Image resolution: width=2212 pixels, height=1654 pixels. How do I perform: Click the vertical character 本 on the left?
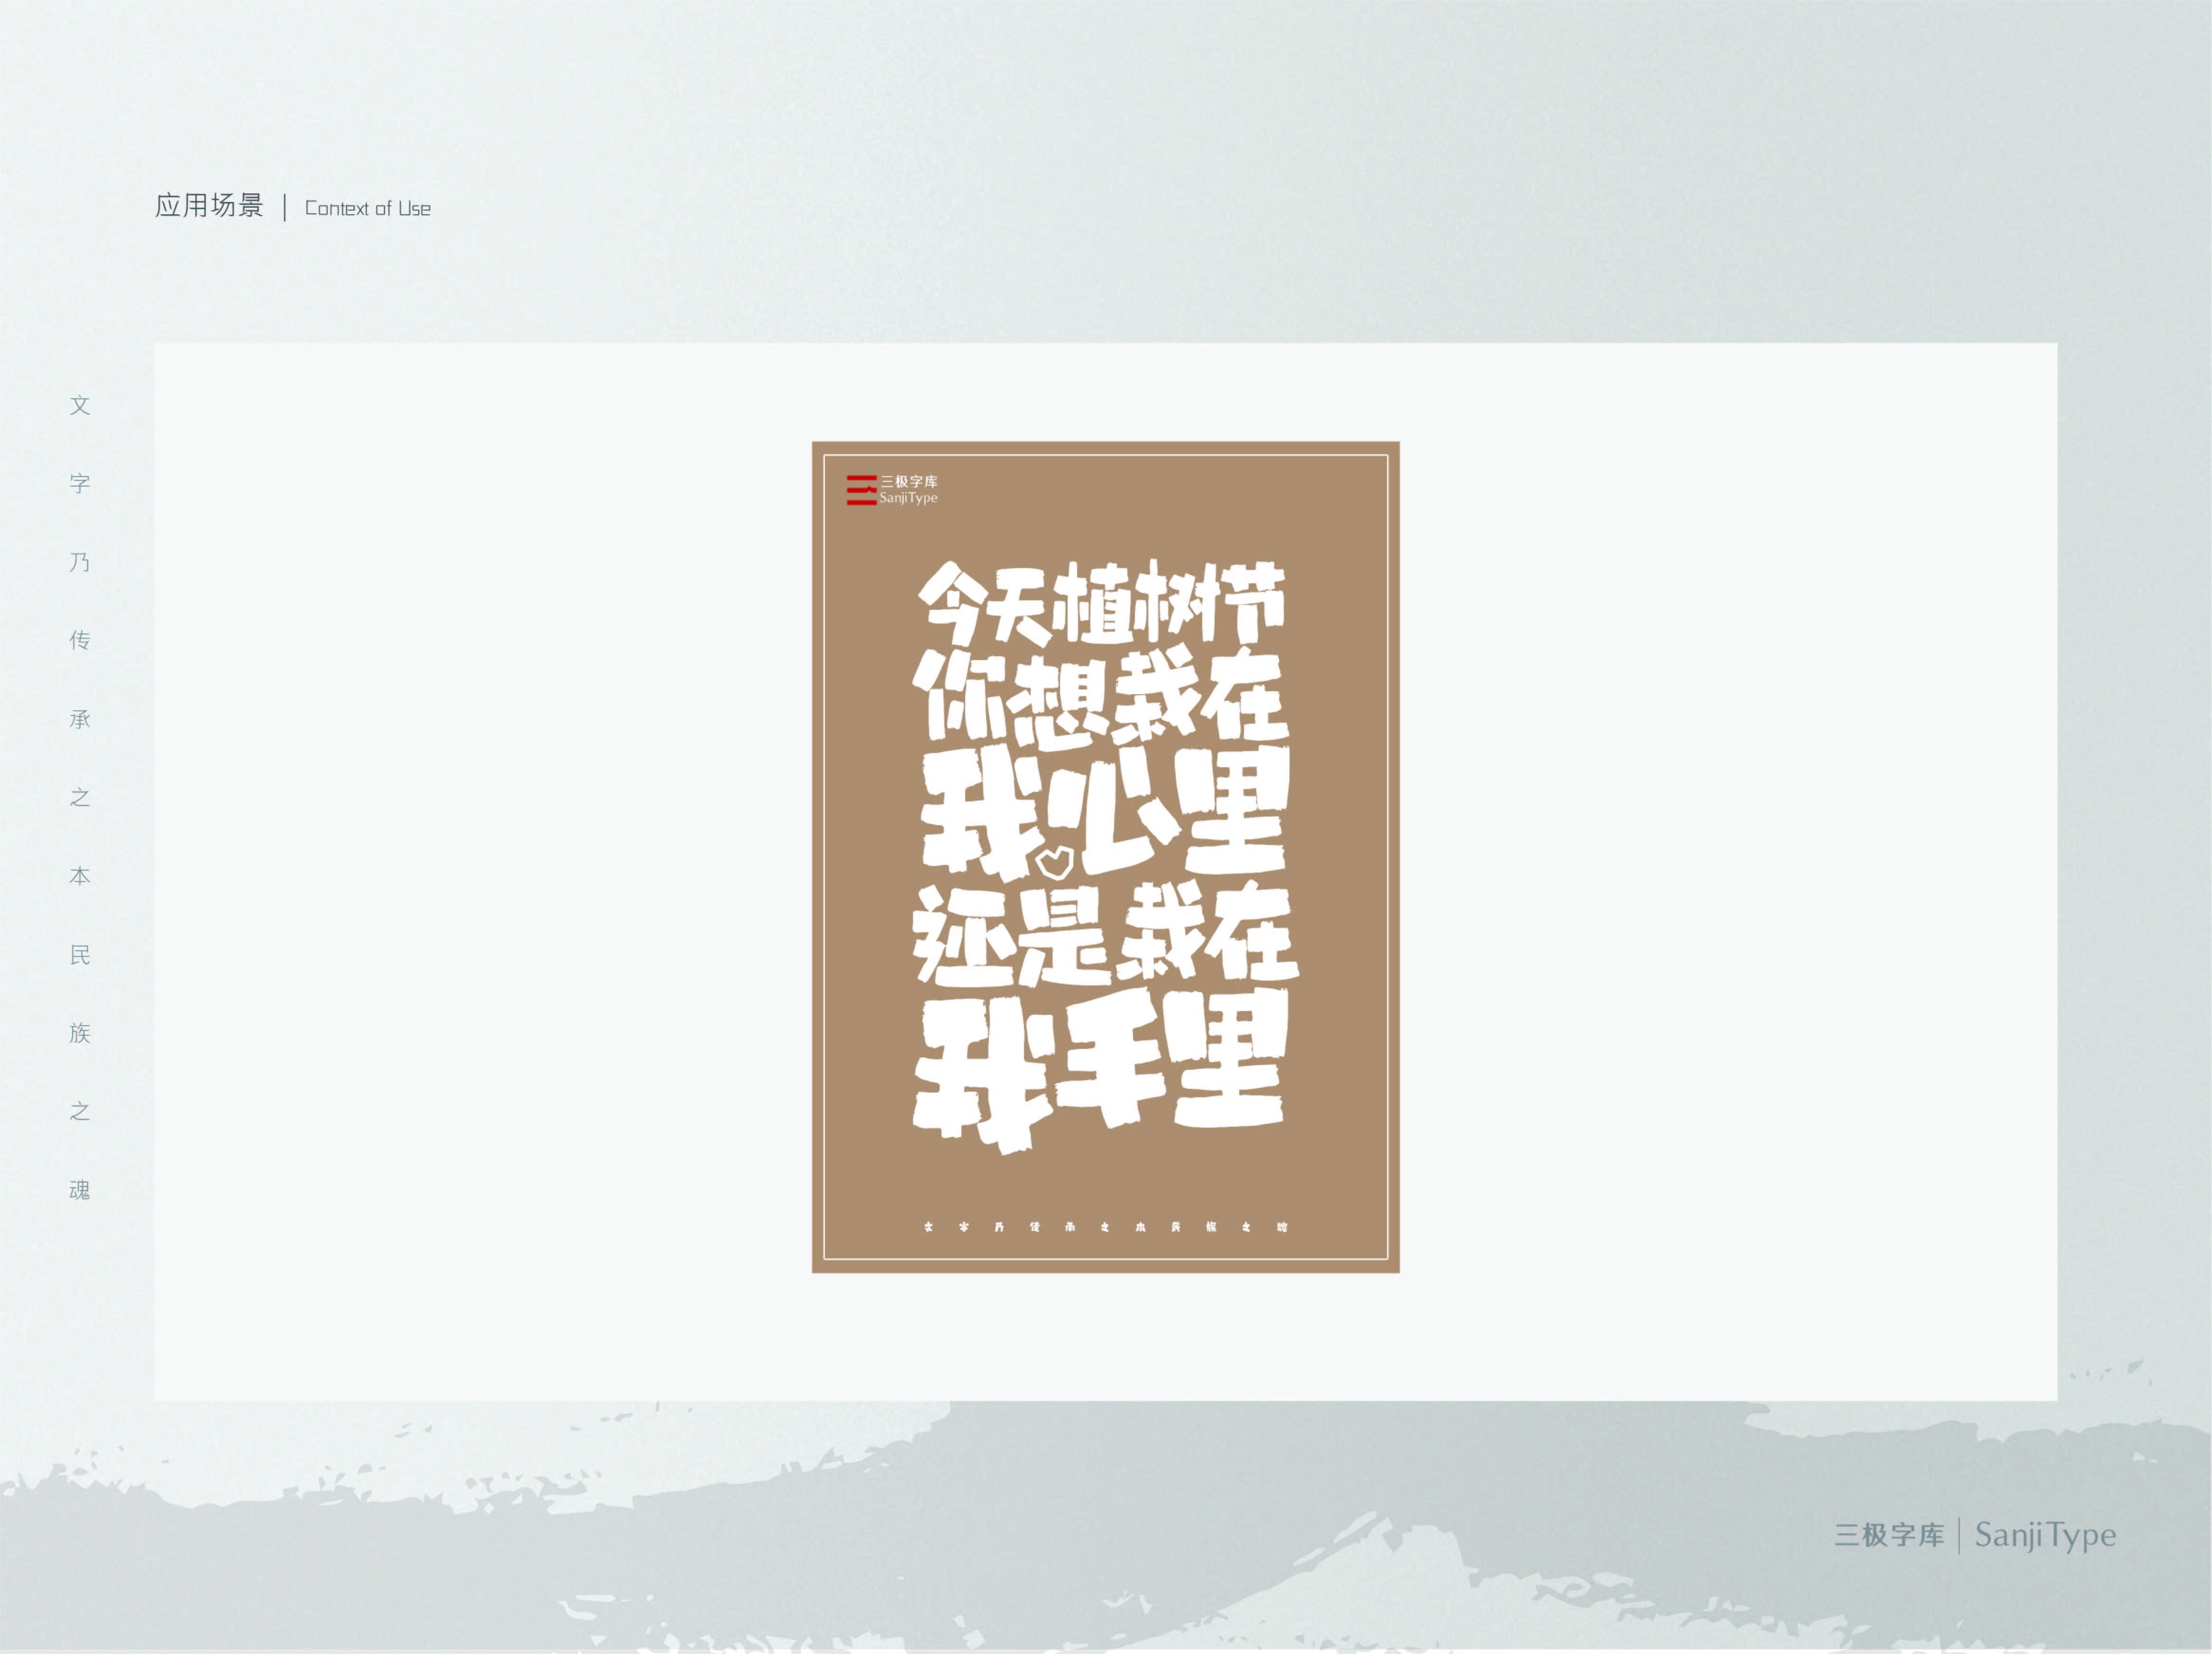(80, 876)
